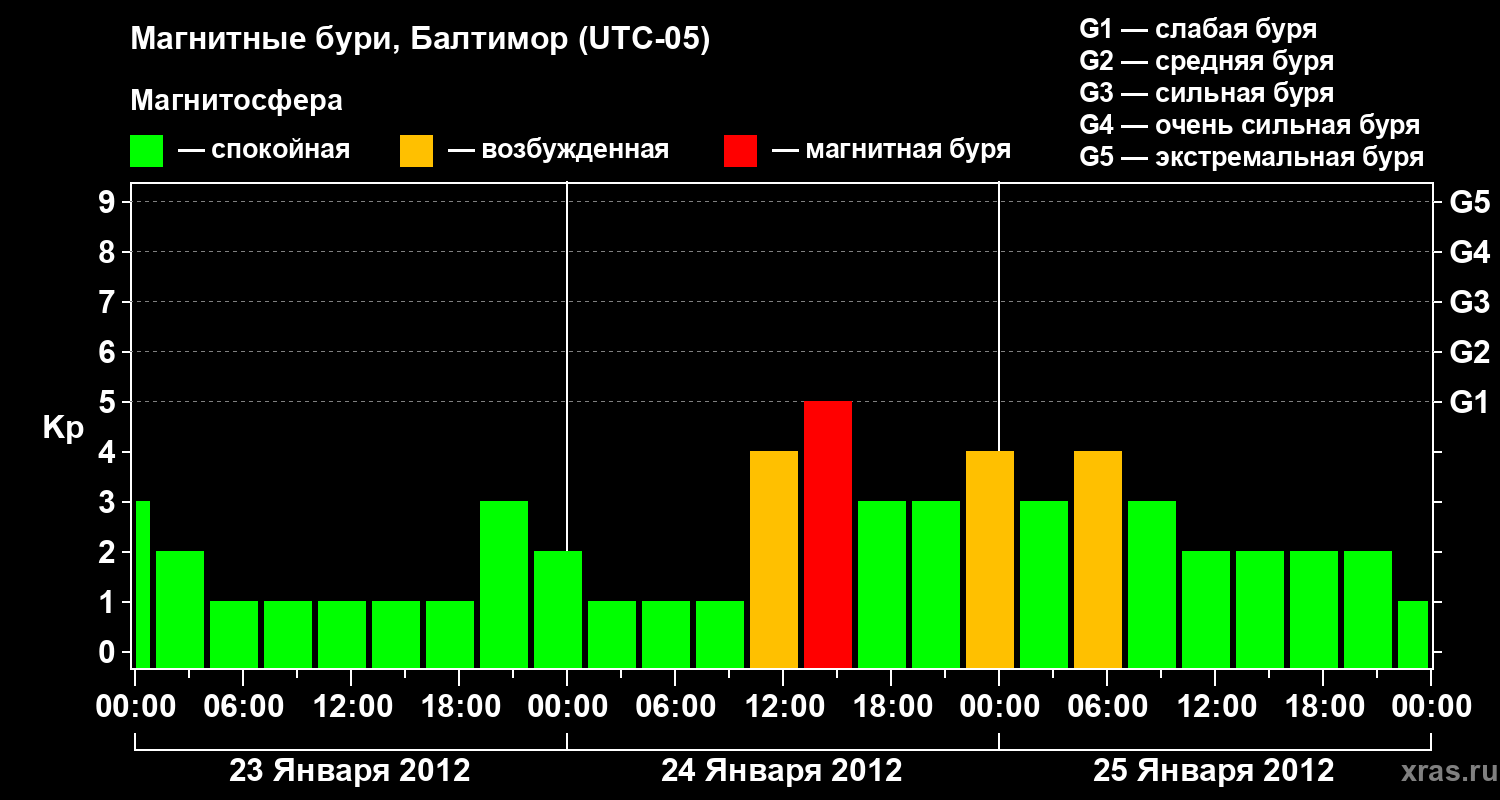1500x800 pixels.
Task: Click the '06:00' time label above 25 Января
Action: click(1107, 707)
